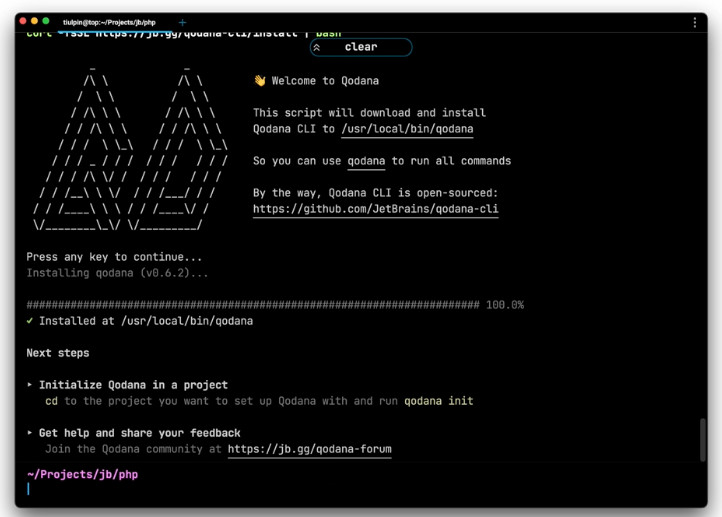
Task: Click the Installed at /usr/local/bin/qodana line
Action: (x=146, y=321)
